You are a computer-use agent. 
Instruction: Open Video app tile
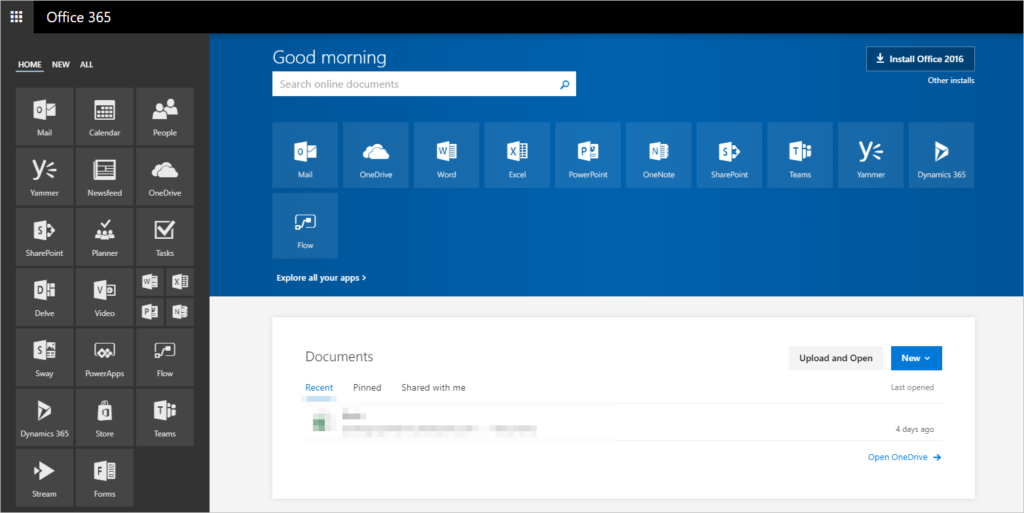104,297
